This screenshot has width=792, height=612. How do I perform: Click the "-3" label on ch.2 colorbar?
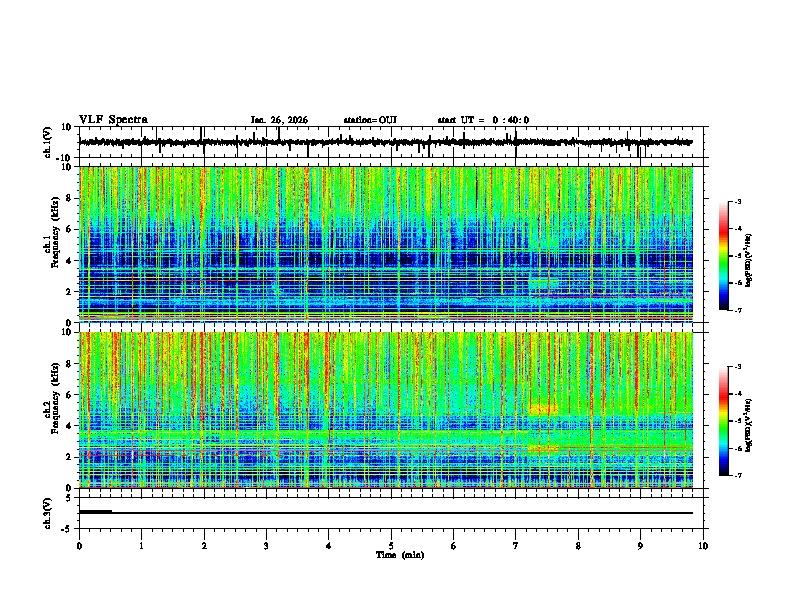(738, 367)
